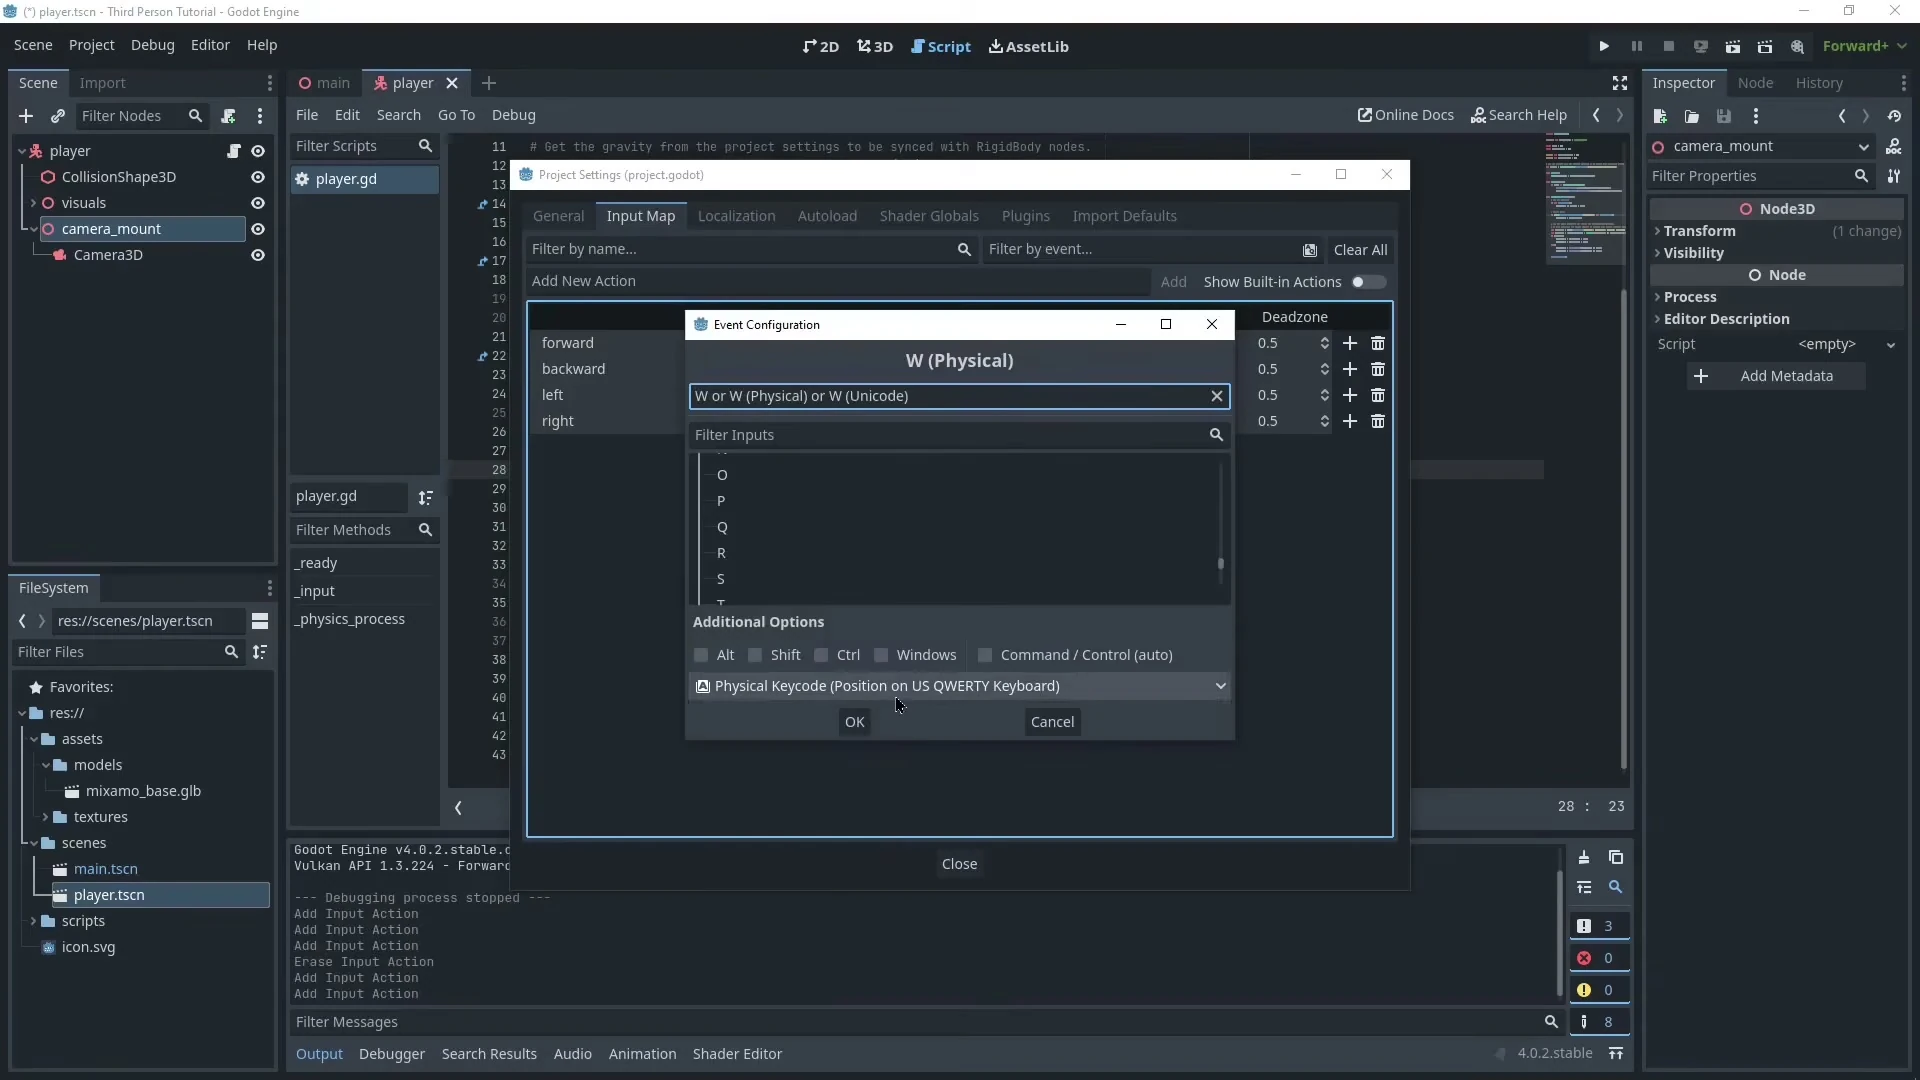Open the Project menu
1920x1080 pixels.
pos(91,45)
